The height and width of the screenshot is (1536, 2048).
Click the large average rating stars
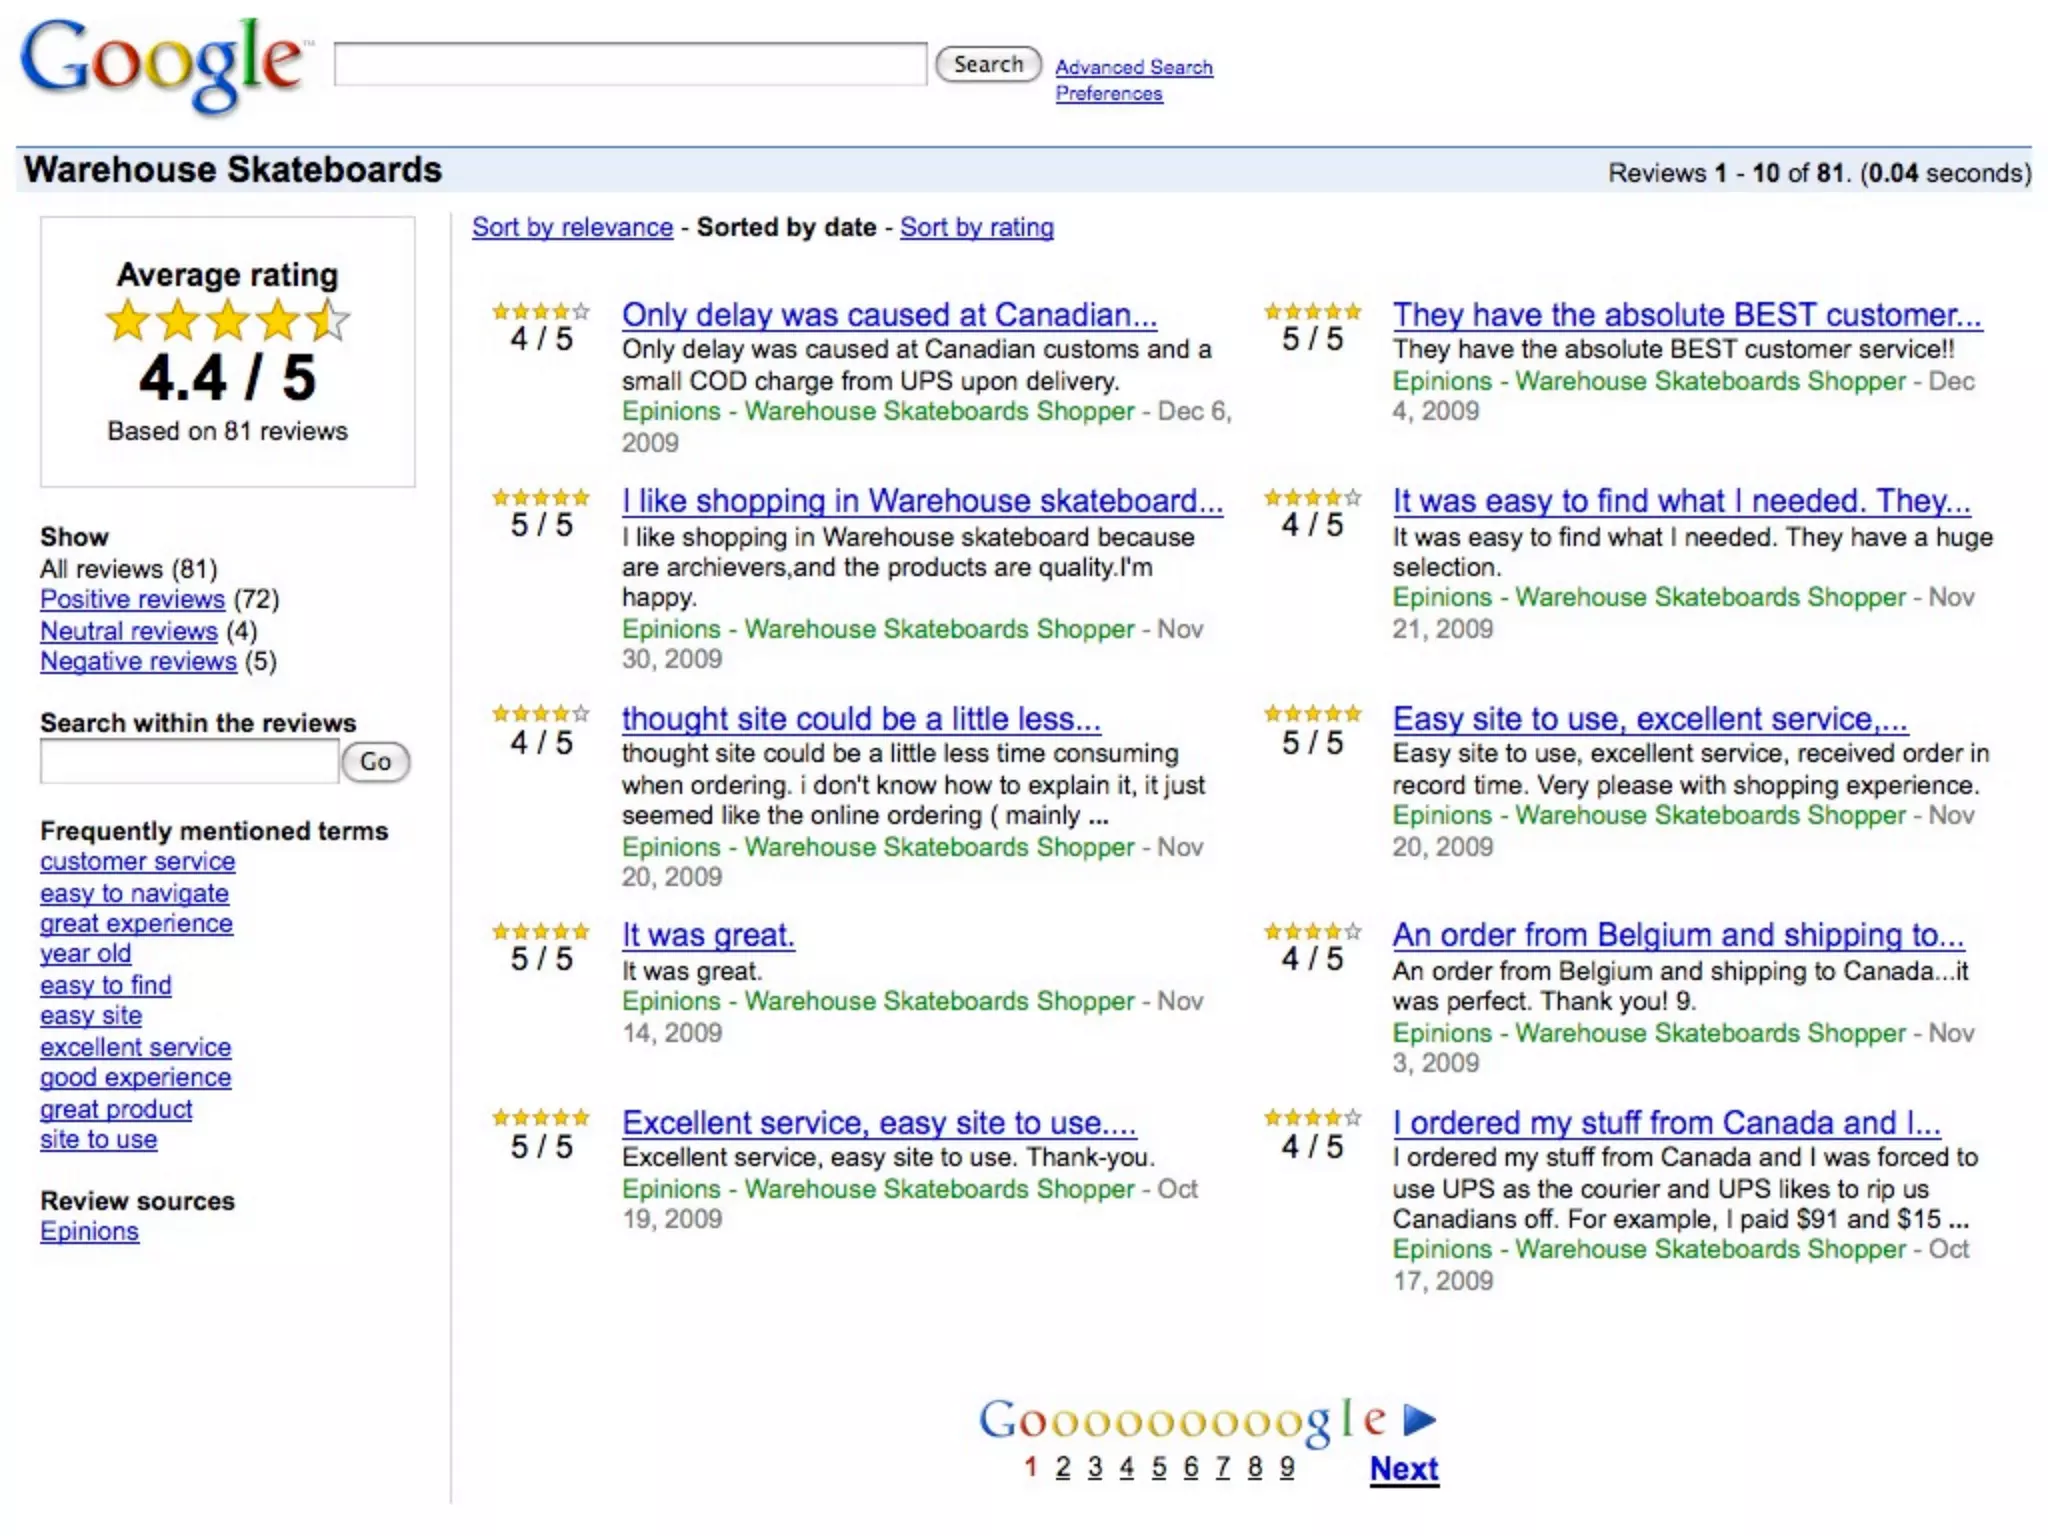click(227, 321)
